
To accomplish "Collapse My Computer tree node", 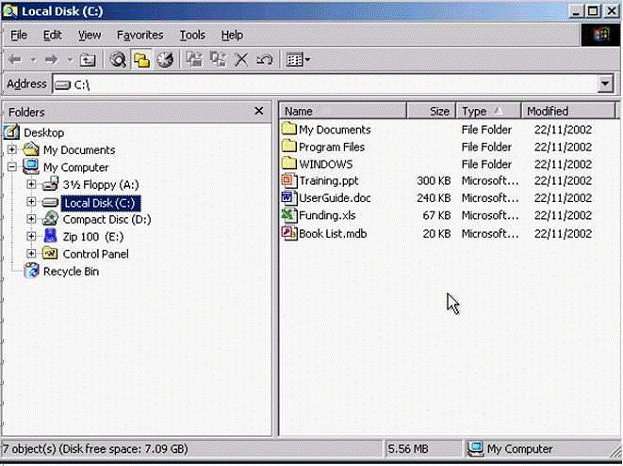I will [12, 167].
